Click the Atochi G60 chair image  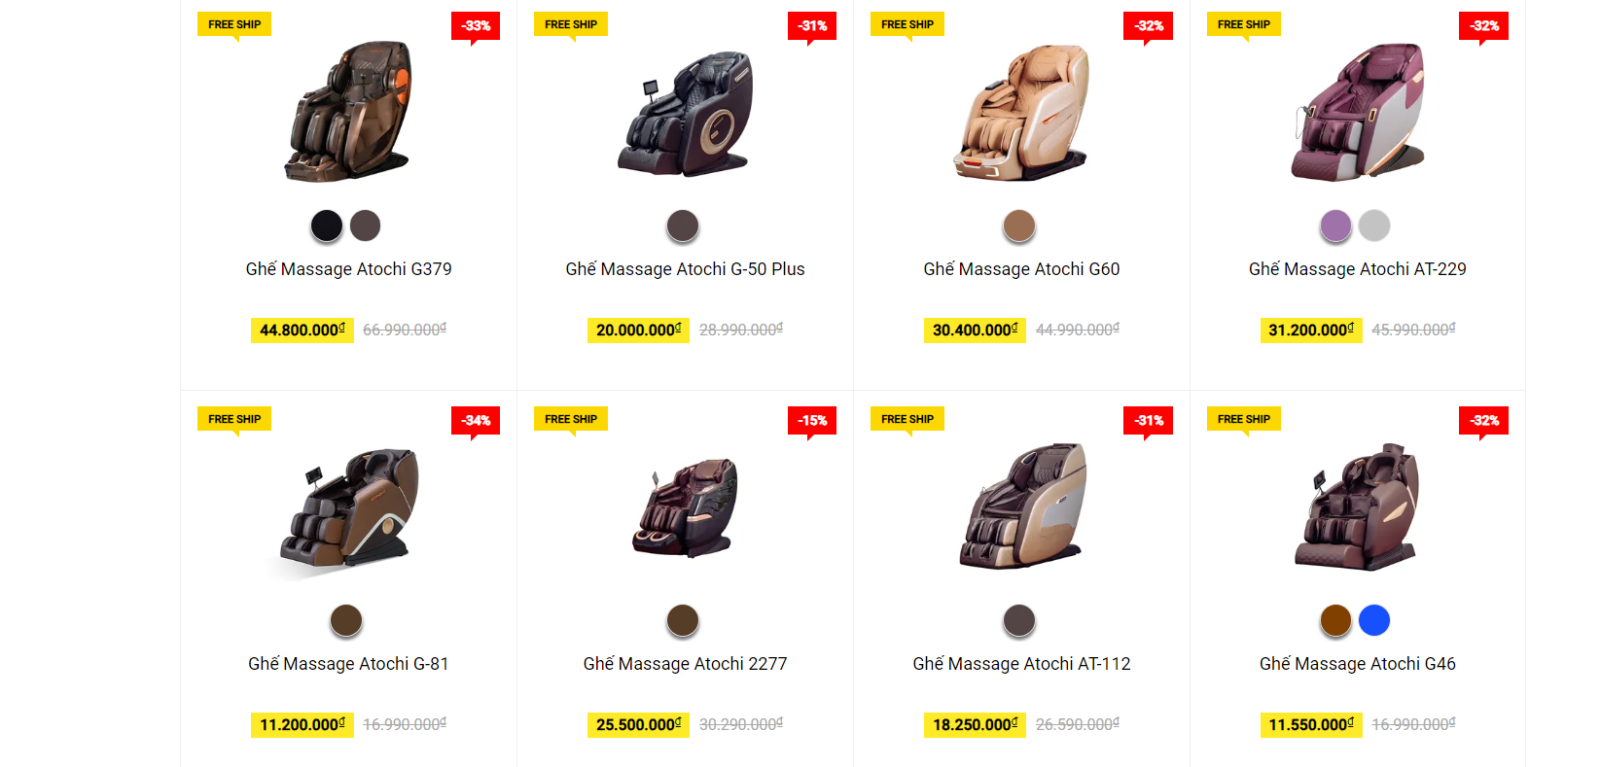(1021, 111)
